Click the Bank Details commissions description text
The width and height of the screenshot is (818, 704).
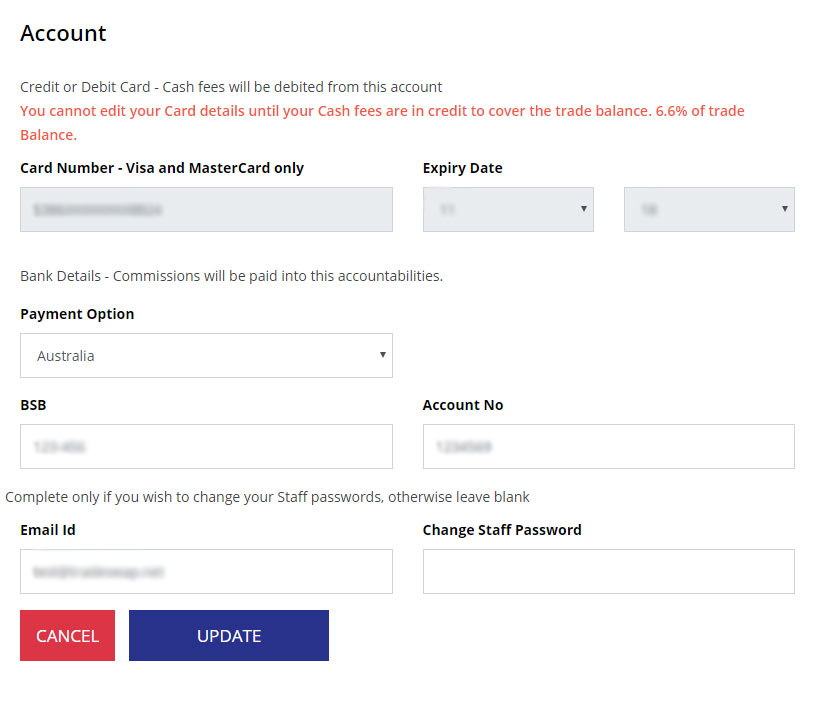click(x=231, y=276)
